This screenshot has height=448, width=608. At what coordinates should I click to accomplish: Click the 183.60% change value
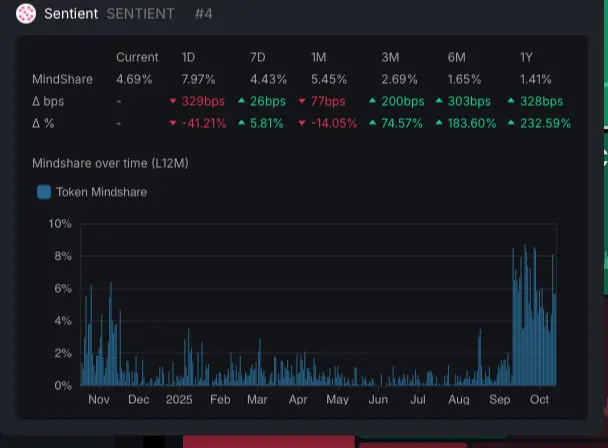(472, 124)
